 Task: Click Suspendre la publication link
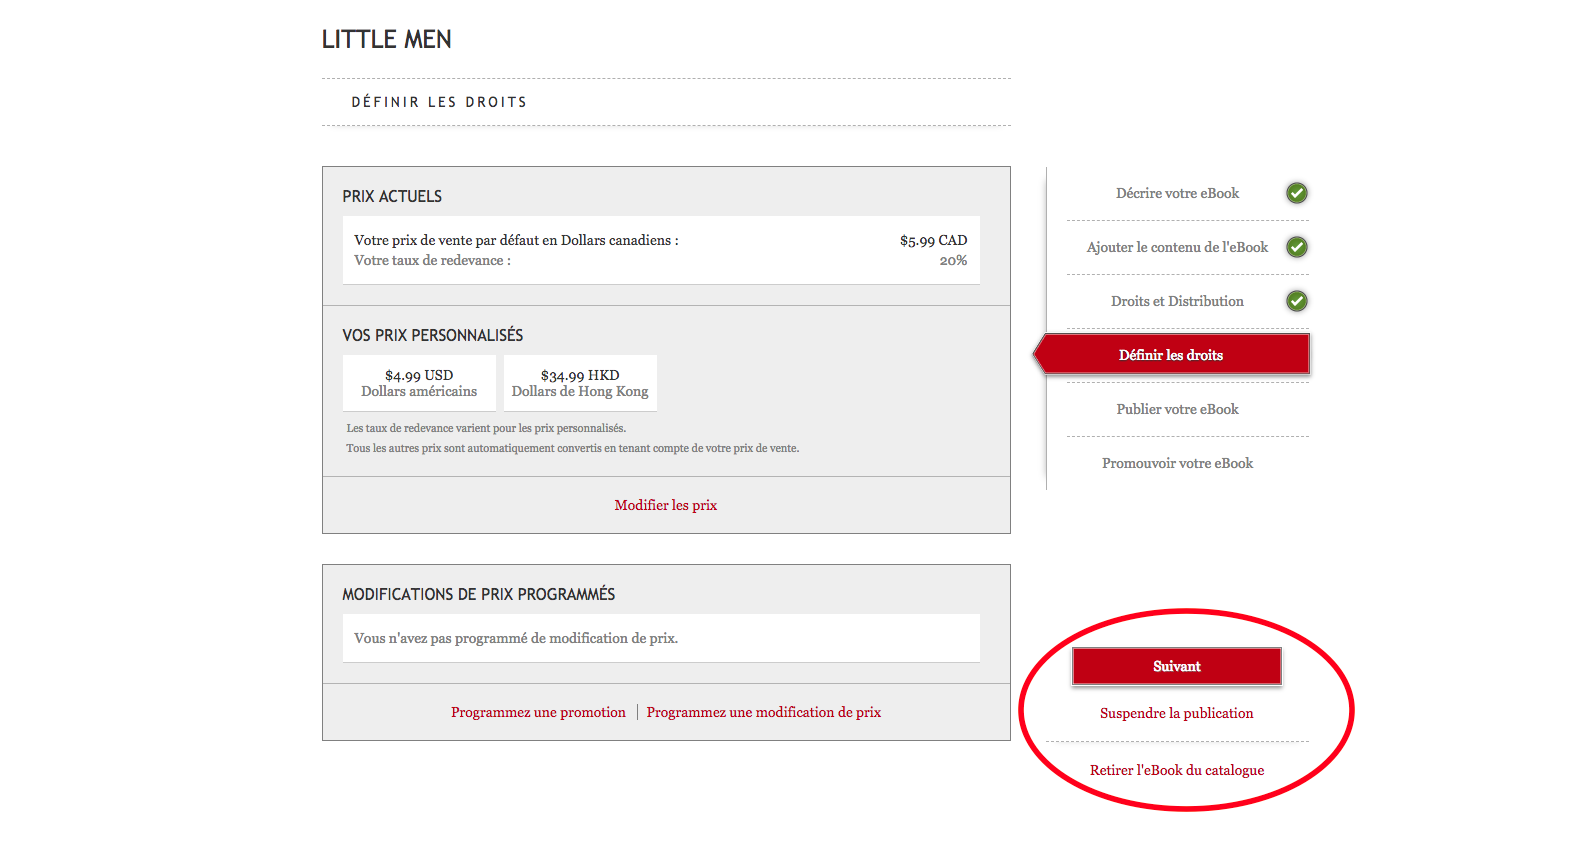coord(1176,713)
